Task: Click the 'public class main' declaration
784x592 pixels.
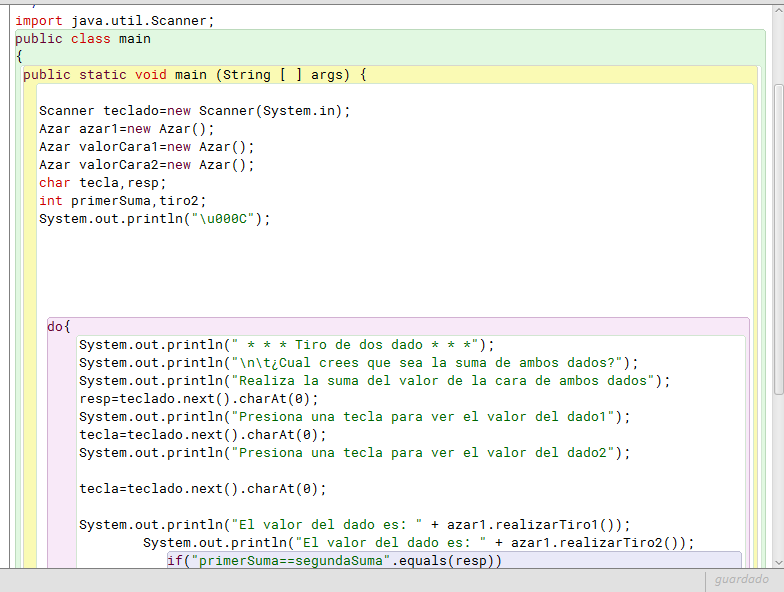Action: (x=83, y=39)
